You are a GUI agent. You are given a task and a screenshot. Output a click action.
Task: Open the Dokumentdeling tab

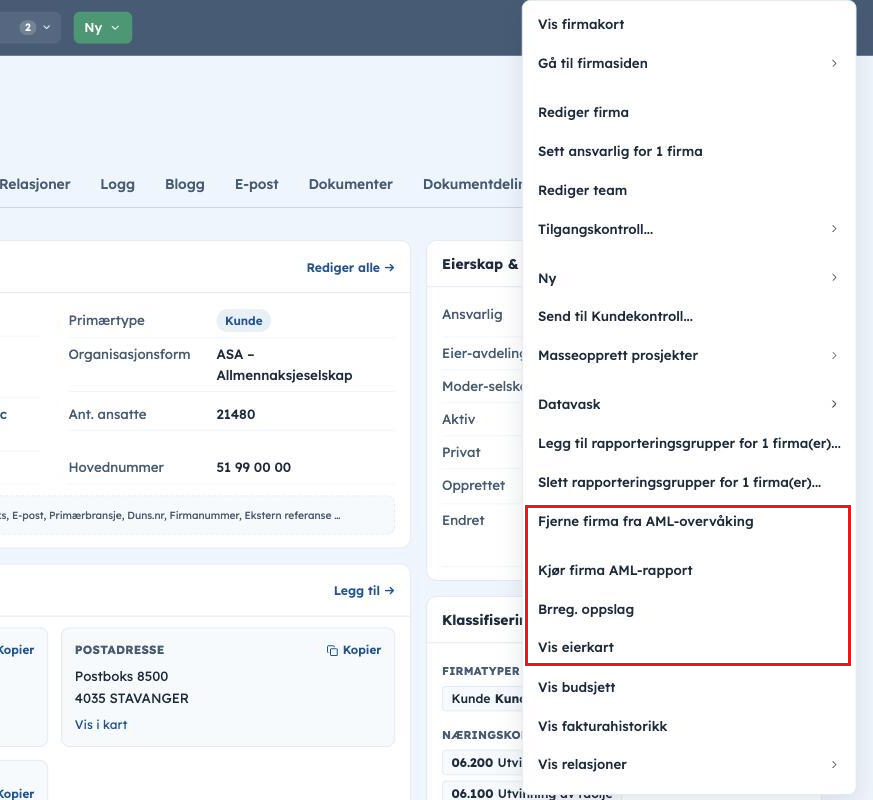[x=473, y=184]
